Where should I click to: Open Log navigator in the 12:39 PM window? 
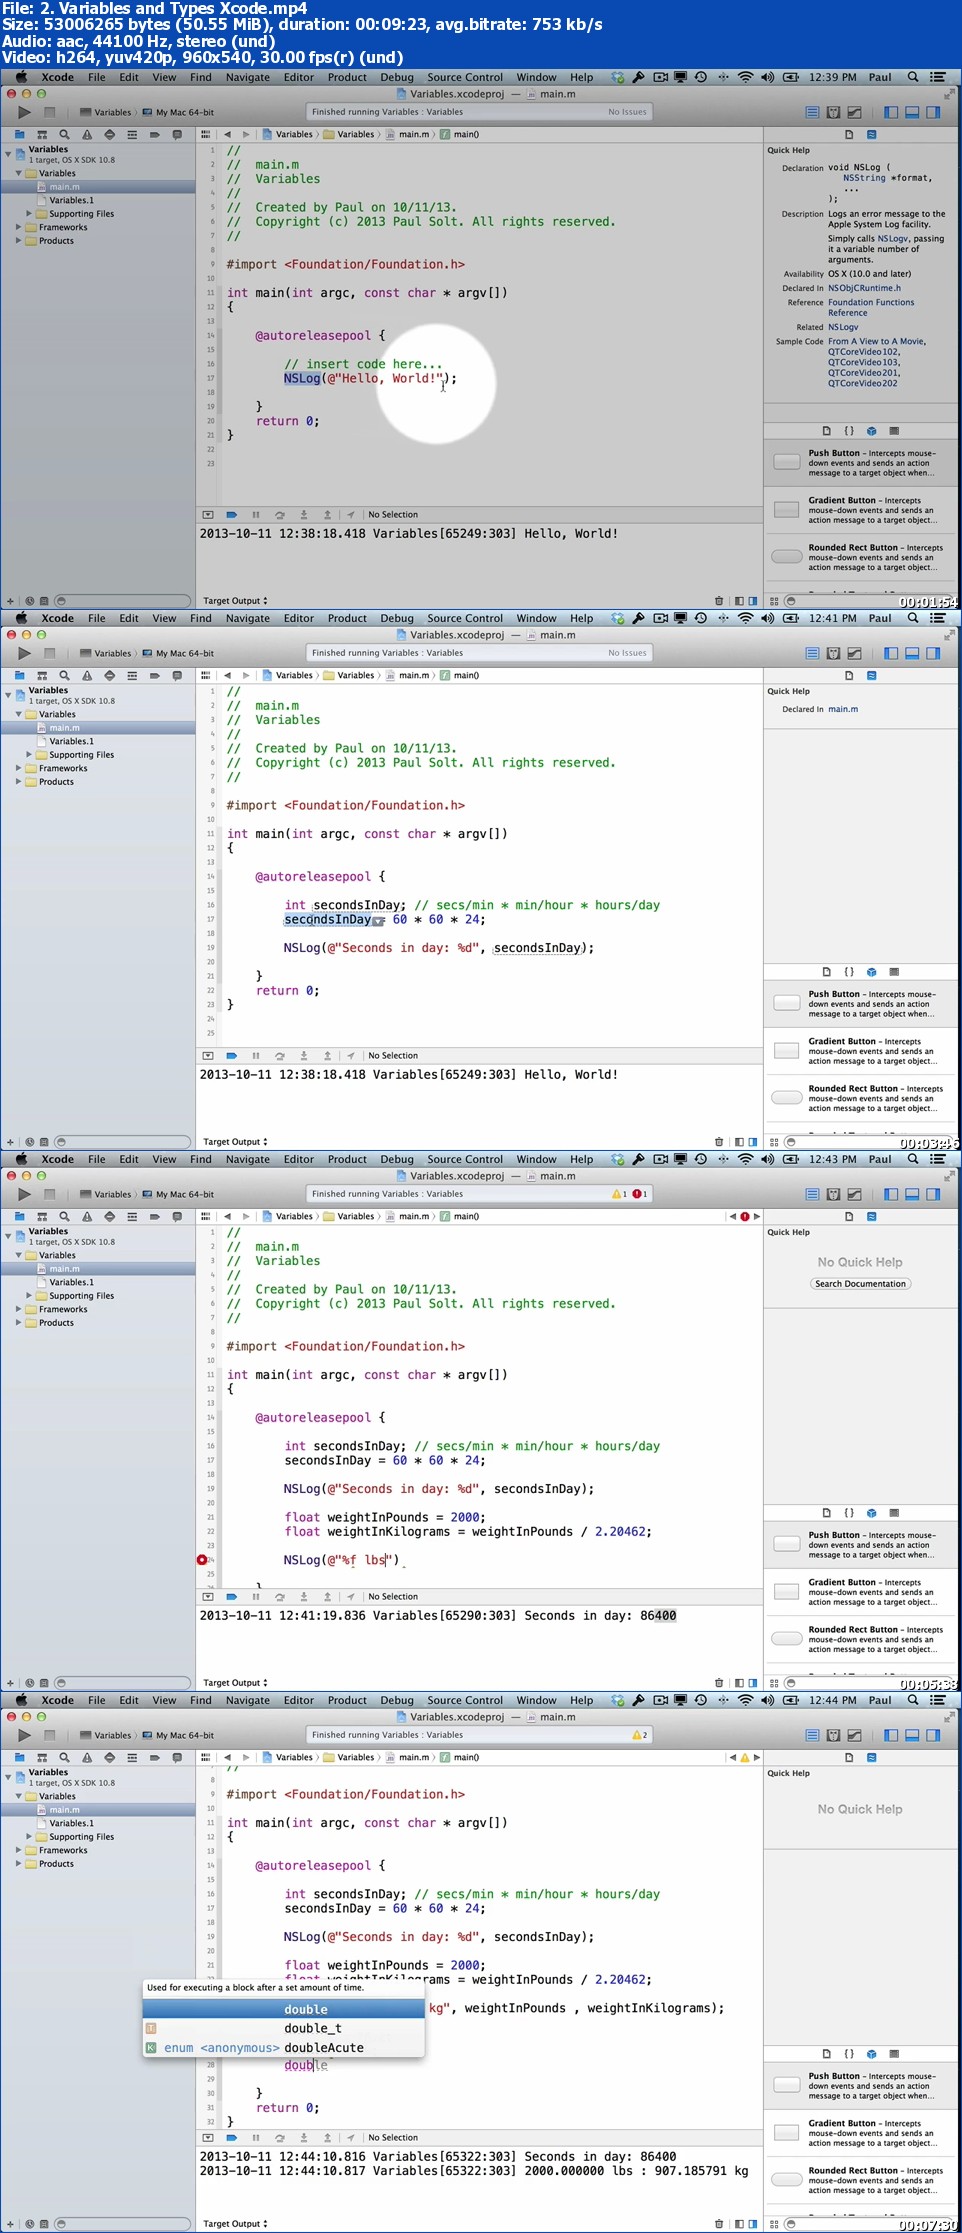177,134
